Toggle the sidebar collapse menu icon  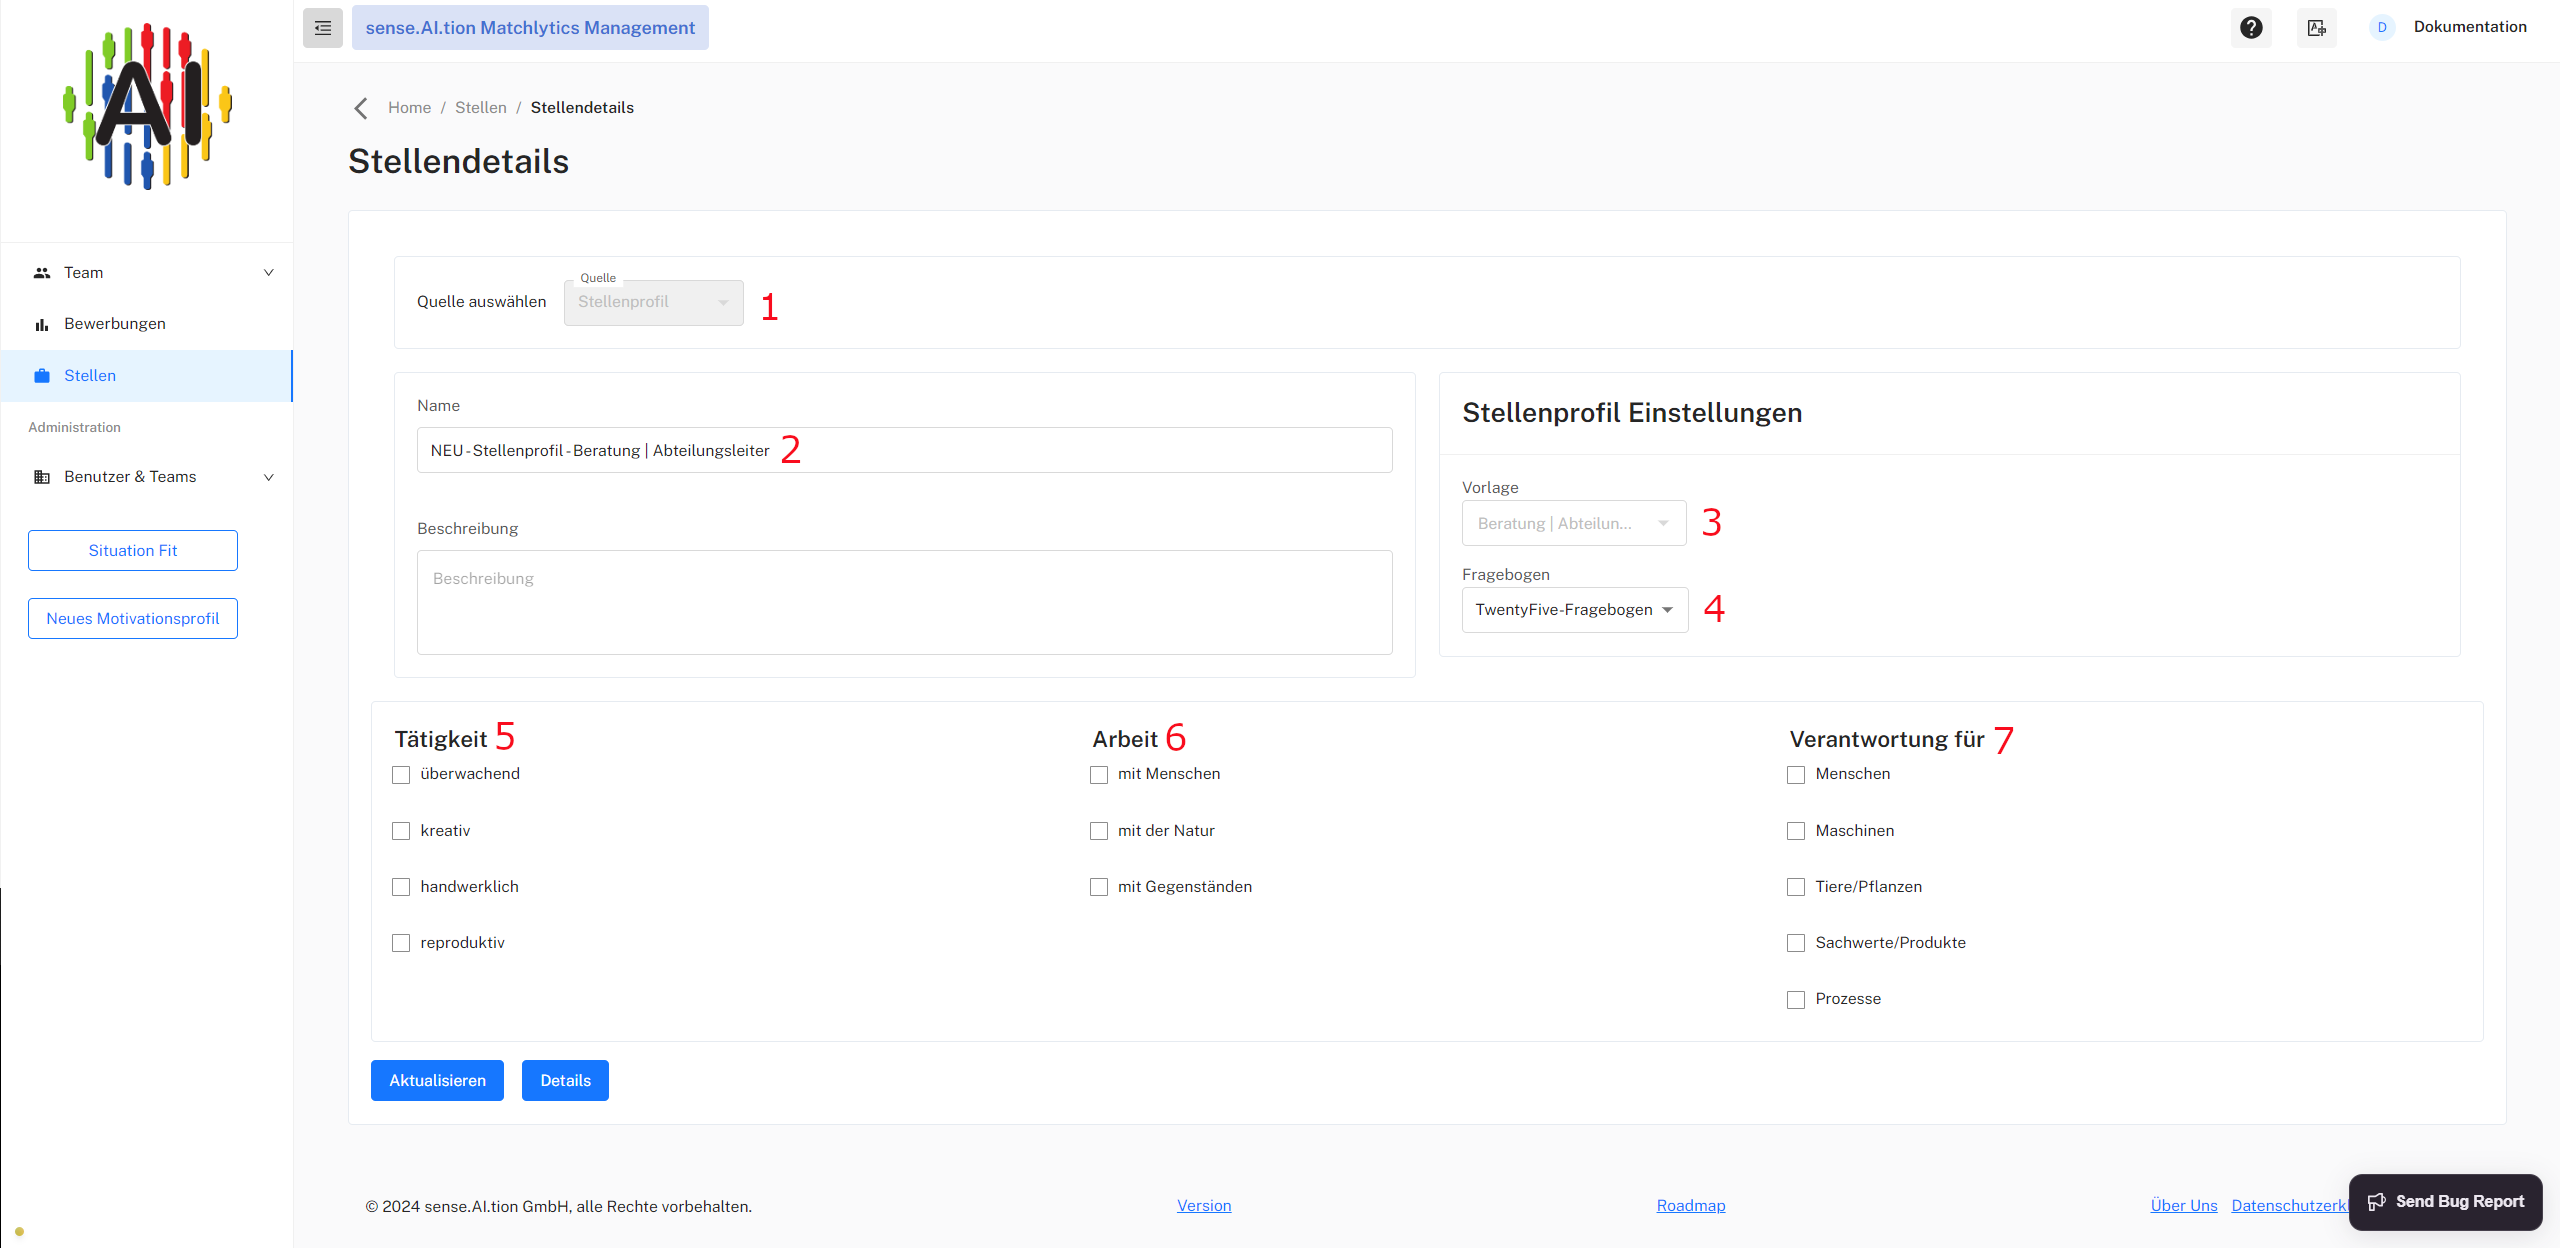[322, 28]
